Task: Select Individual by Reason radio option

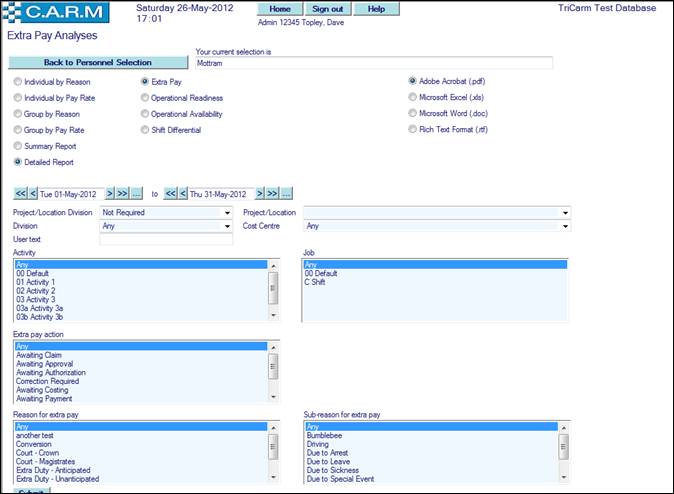Action: coord(17,82)
